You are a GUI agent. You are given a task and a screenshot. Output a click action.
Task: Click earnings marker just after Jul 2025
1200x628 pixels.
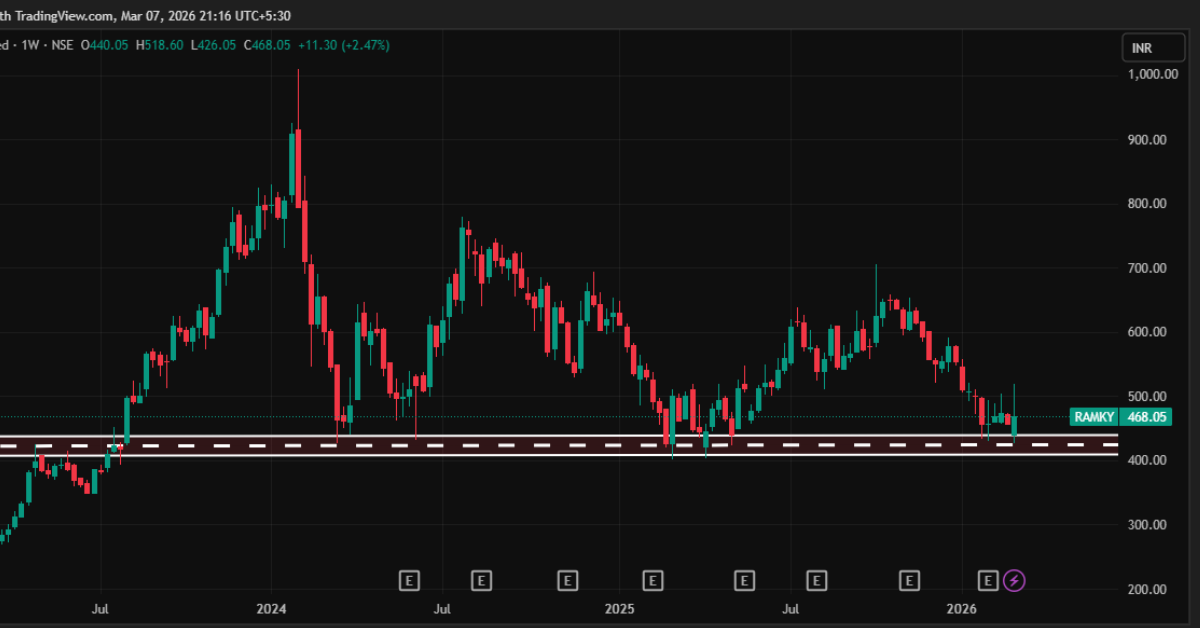(817, 580)
